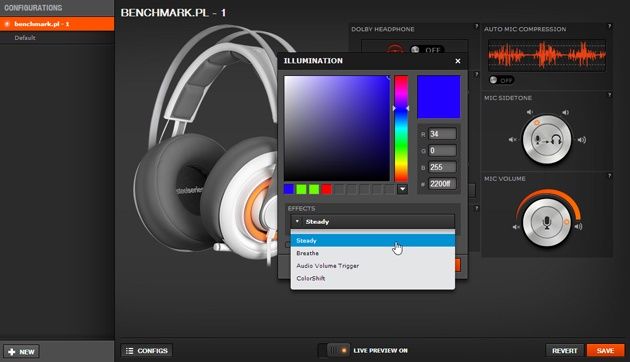Expand the saved color swatches dropdown arrow
This screenshot has width=630, height=362.
pyautogui.click(x=402, y=189)
